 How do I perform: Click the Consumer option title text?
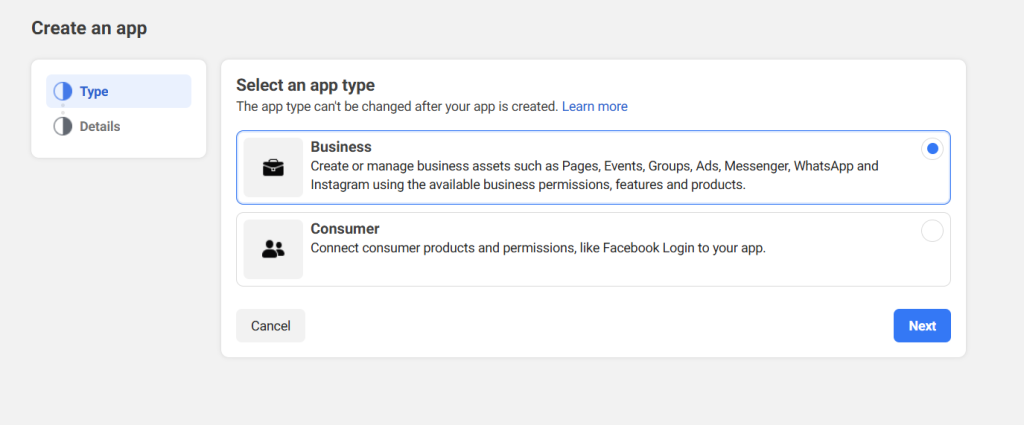pyautogui.click(x=345, y=229)
